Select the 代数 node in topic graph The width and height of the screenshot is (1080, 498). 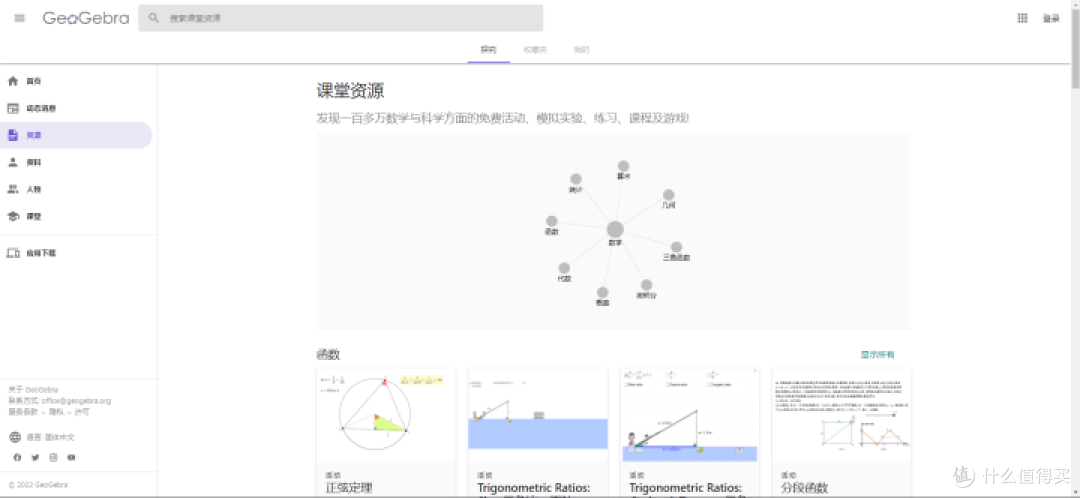tap(564, 268)
